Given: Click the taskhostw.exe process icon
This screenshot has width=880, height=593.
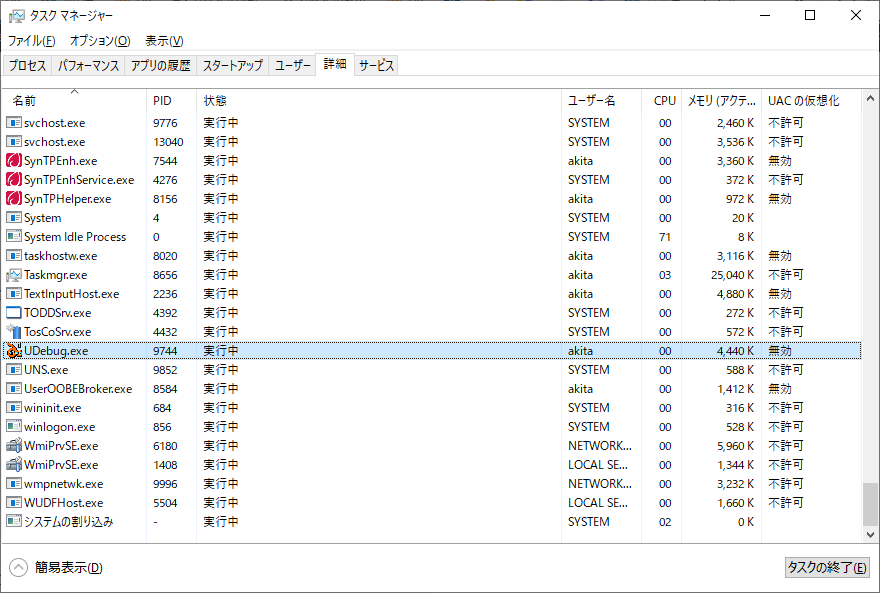Looking at the screenshot, I should click(13, 256).
